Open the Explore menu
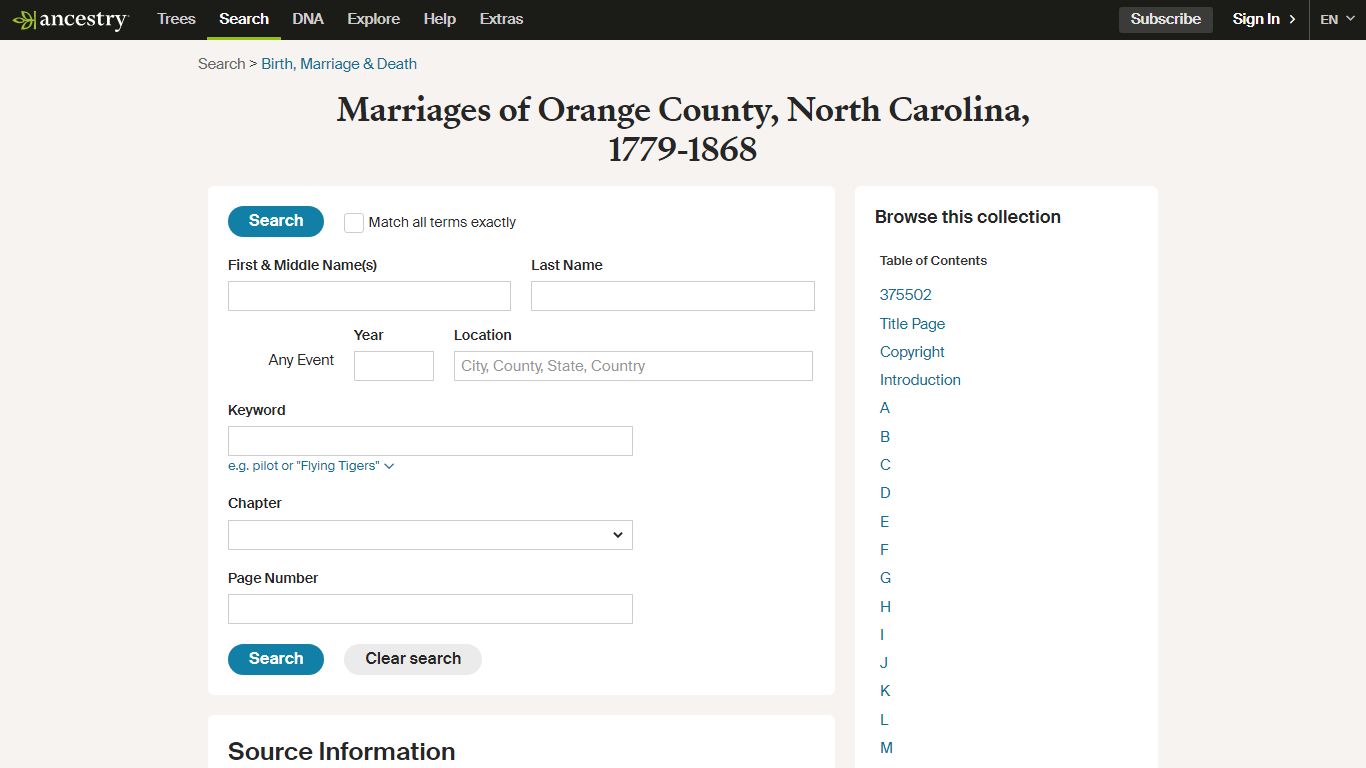 [373, 19]
